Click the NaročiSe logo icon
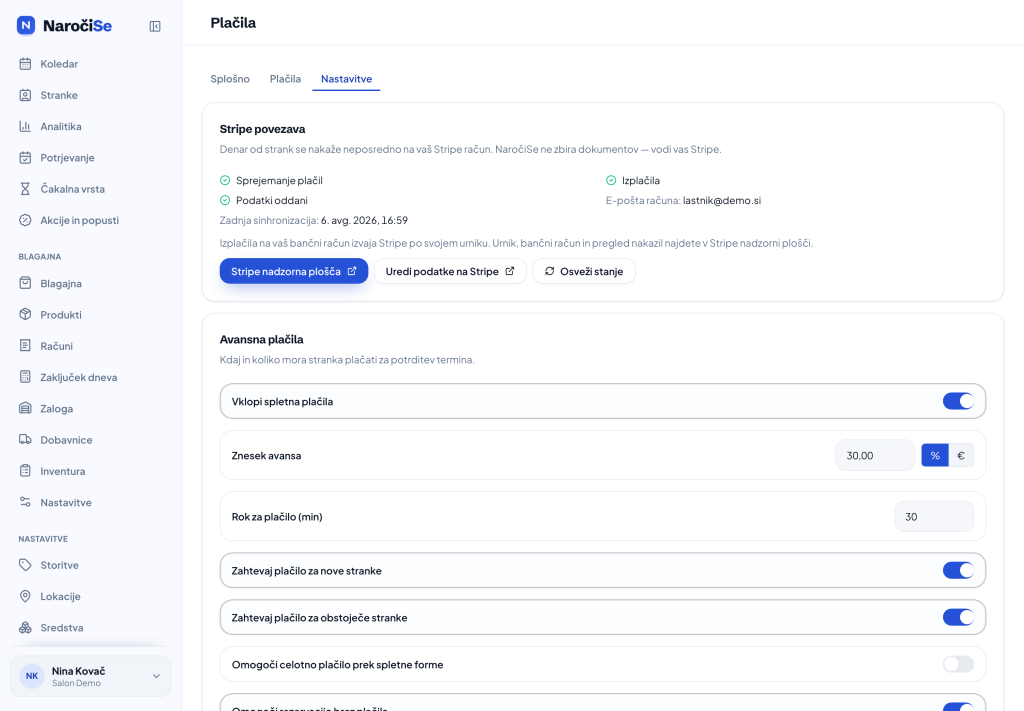The height and width of the screenshot is (711, 1024). [25, 25]
